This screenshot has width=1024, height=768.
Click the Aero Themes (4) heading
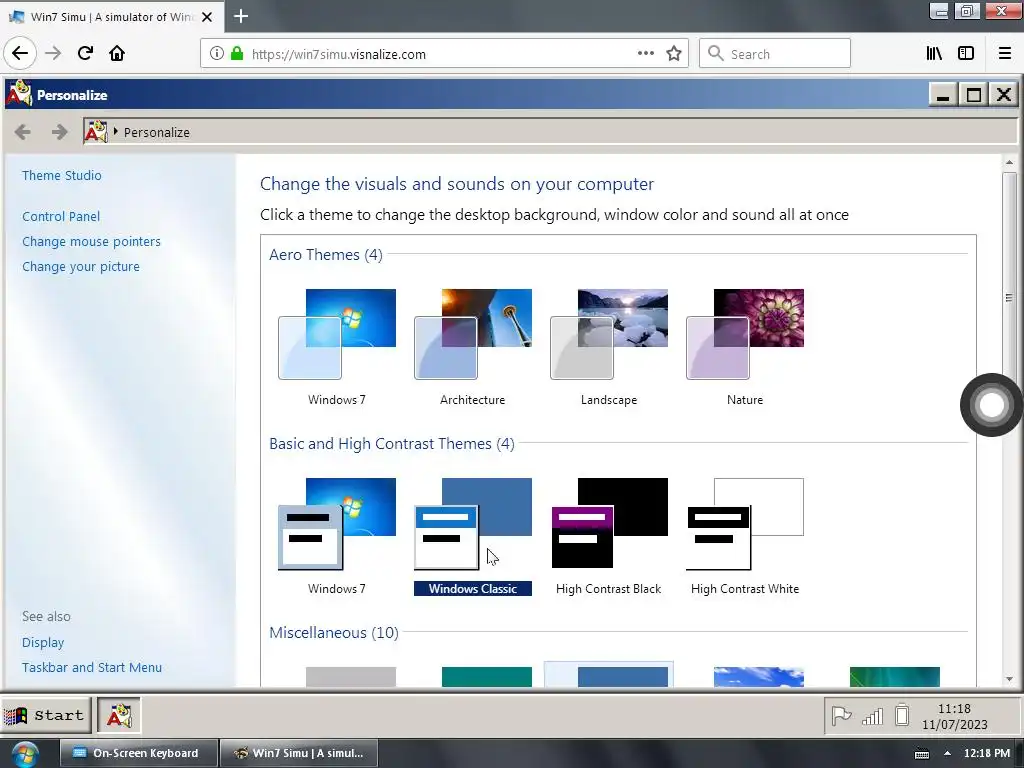(326, 255)
